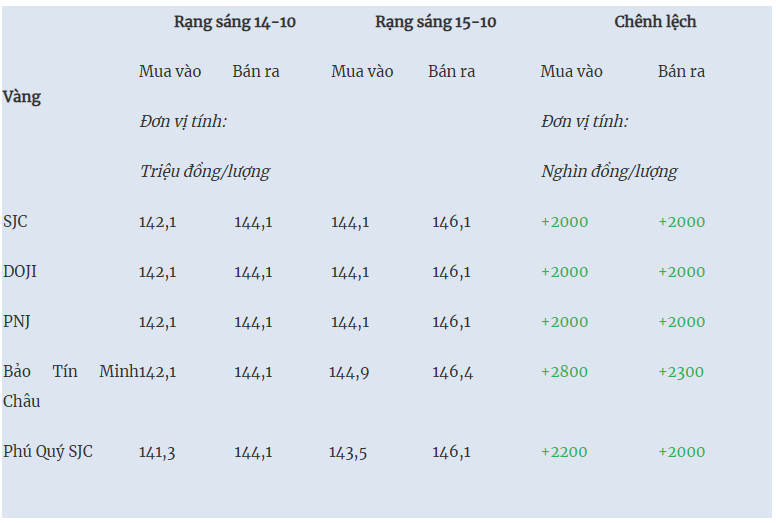Click the "Phú Quý SJC" row label

(48, 452)
